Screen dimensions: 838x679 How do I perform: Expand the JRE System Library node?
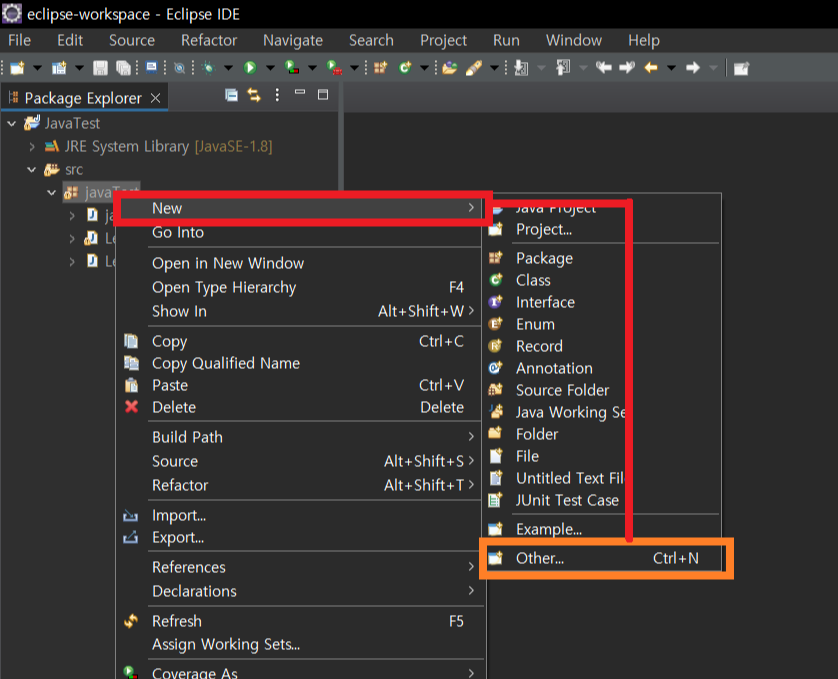point(32,146)
